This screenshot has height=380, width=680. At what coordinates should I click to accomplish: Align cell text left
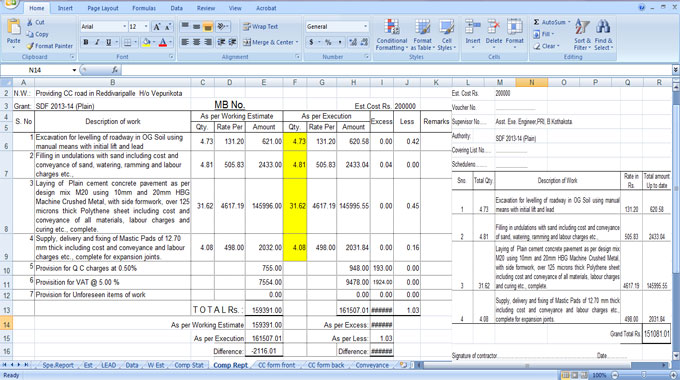click(185, 42)
